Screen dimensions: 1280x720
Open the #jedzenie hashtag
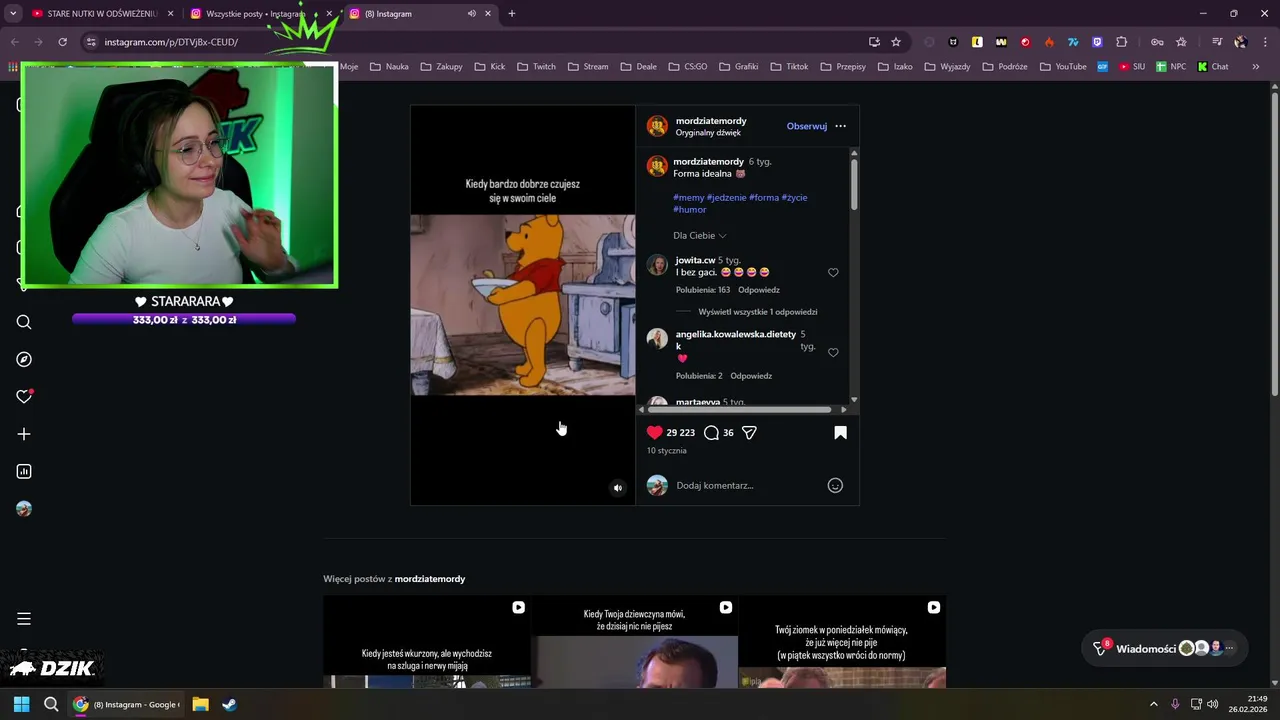726,197
